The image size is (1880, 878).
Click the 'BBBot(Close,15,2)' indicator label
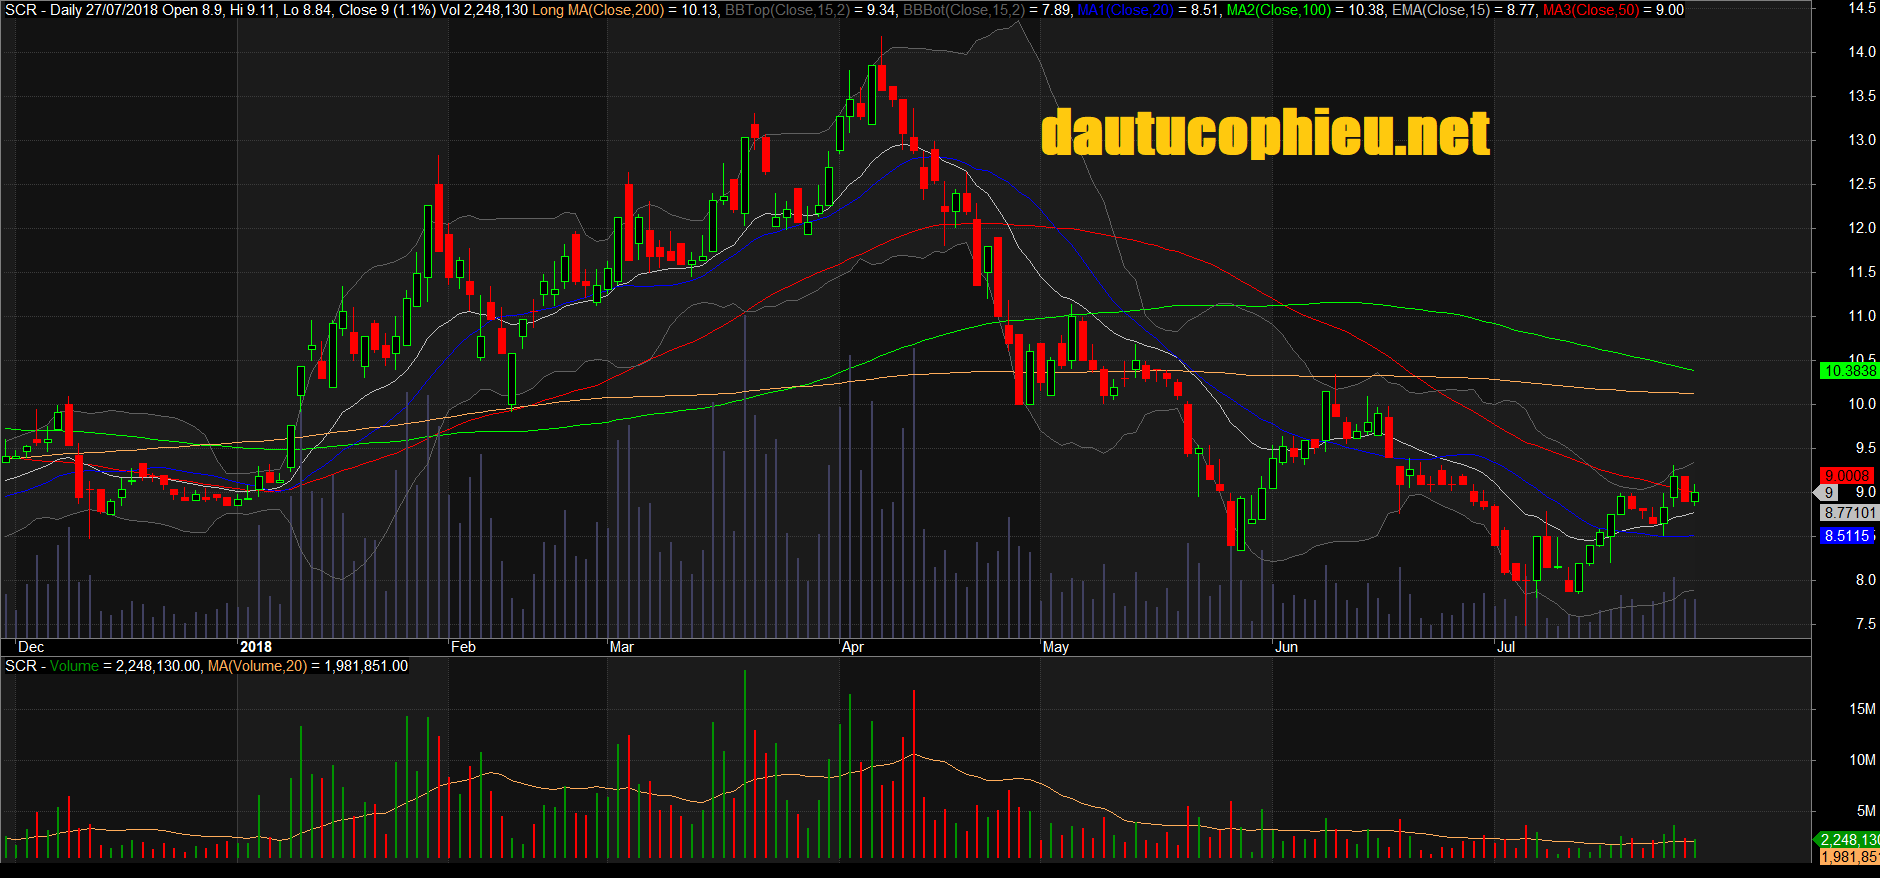pyautogui.click(x=964, y=10)
